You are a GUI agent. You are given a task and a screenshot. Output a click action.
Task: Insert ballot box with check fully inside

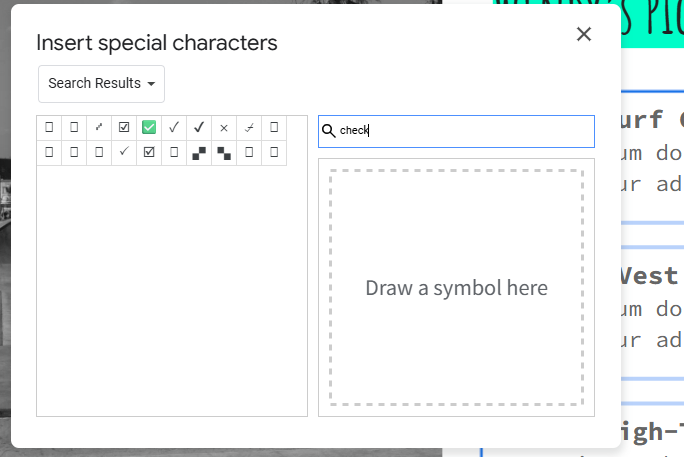(x=124, y=127)
